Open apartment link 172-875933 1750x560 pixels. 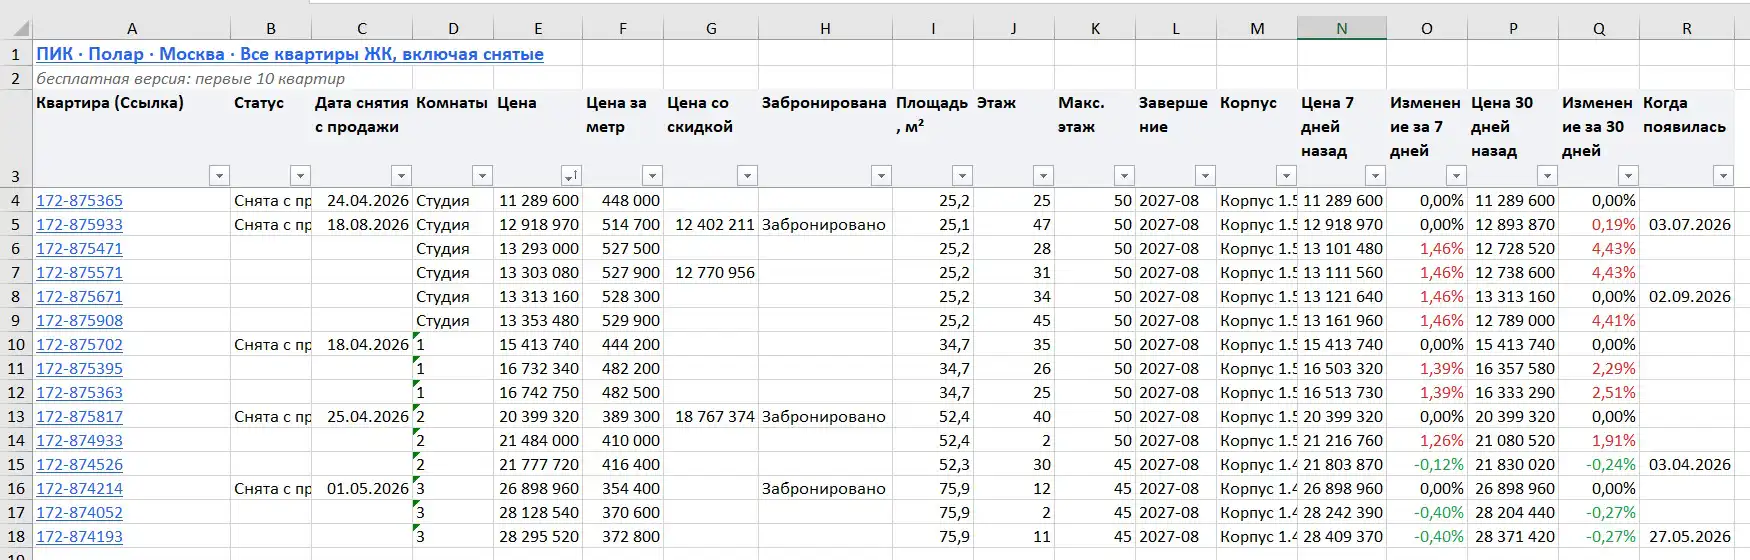pyautogui.click(x=79, y=224)
